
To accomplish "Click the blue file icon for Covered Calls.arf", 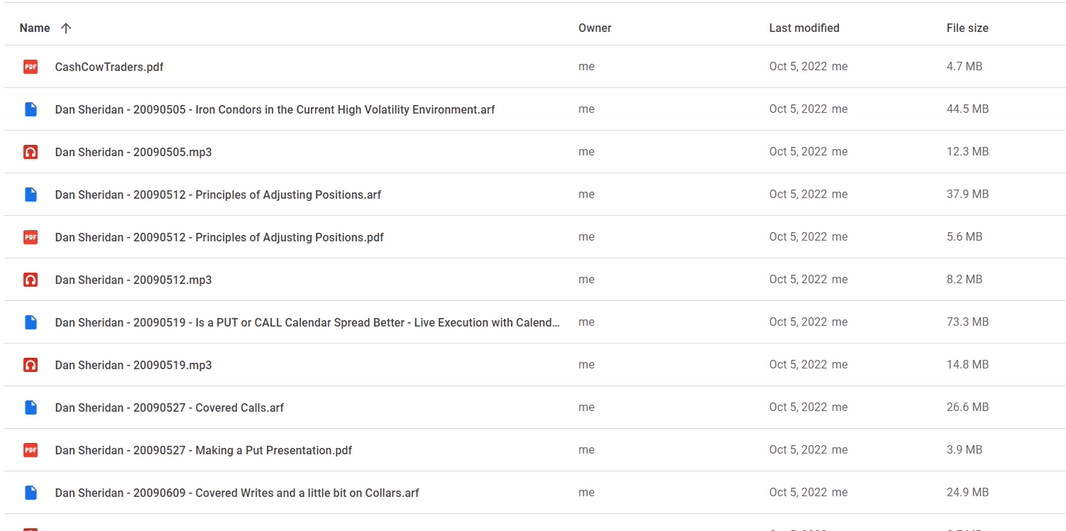I will point(31,407).
